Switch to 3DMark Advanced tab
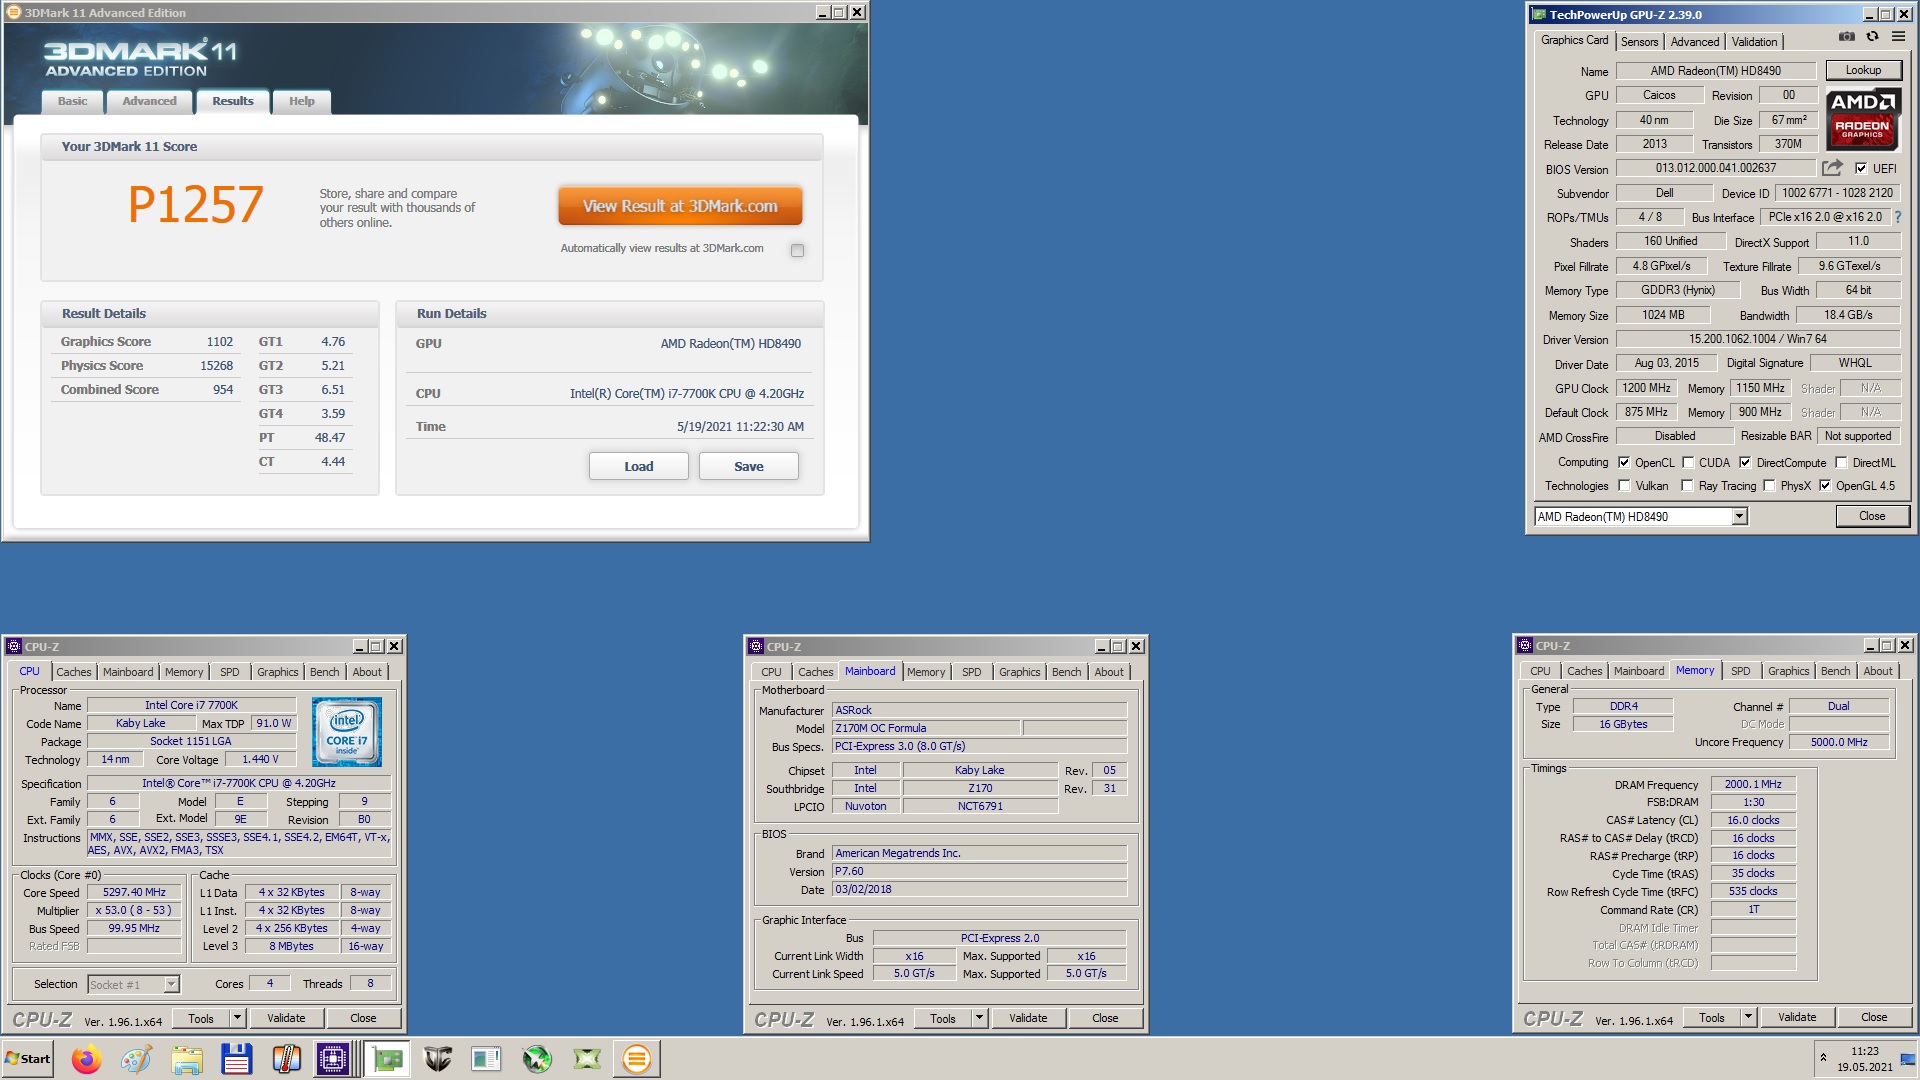Viewport: 1920px width, 1080px height. pos(149,101)
